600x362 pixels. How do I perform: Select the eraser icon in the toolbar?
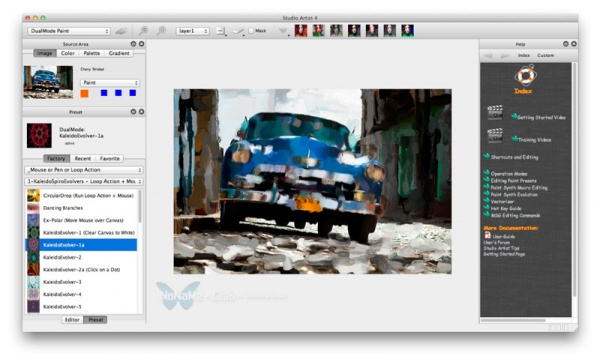(239, 31)
